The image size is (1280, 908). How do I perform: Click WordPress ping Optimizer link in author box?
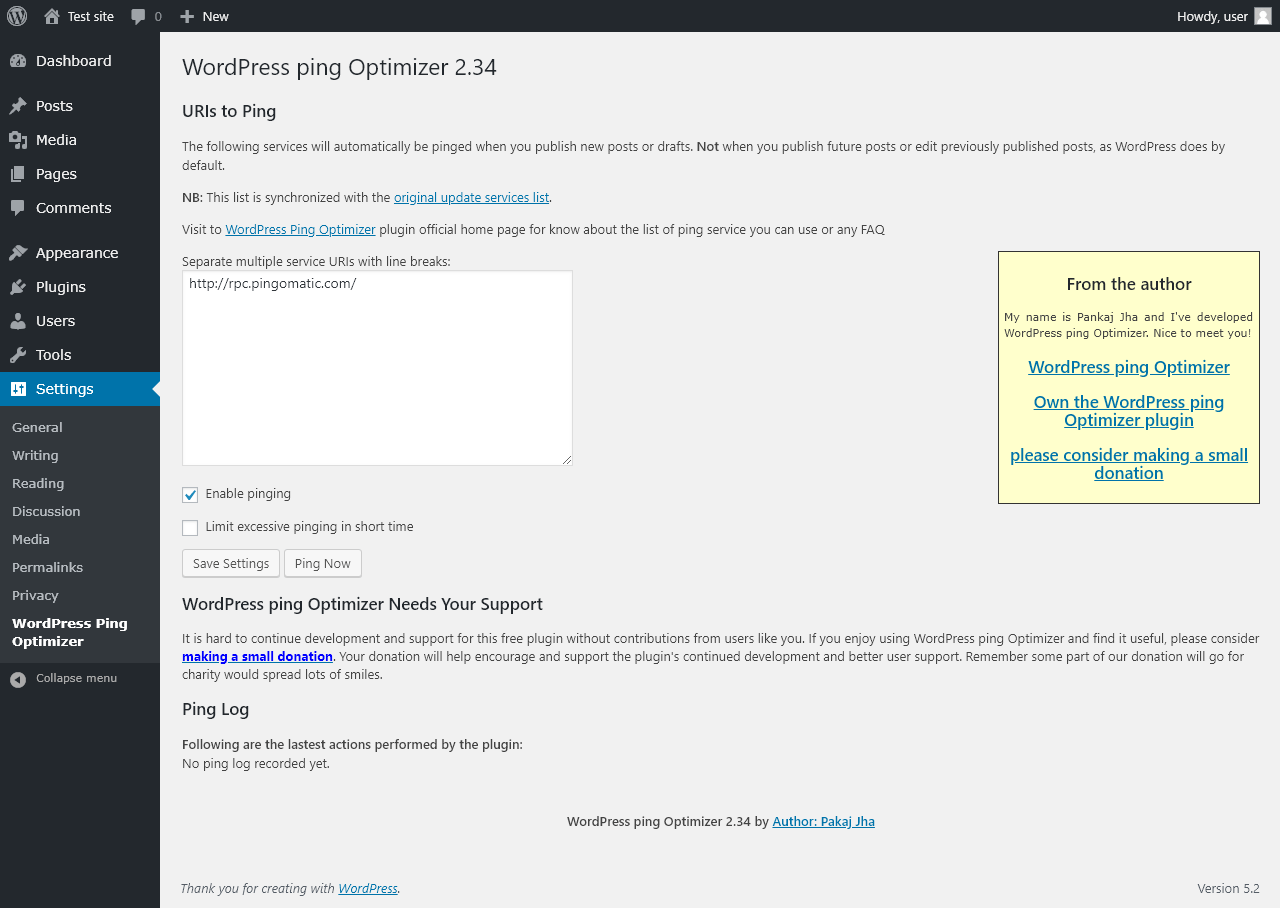[1129, 367]
